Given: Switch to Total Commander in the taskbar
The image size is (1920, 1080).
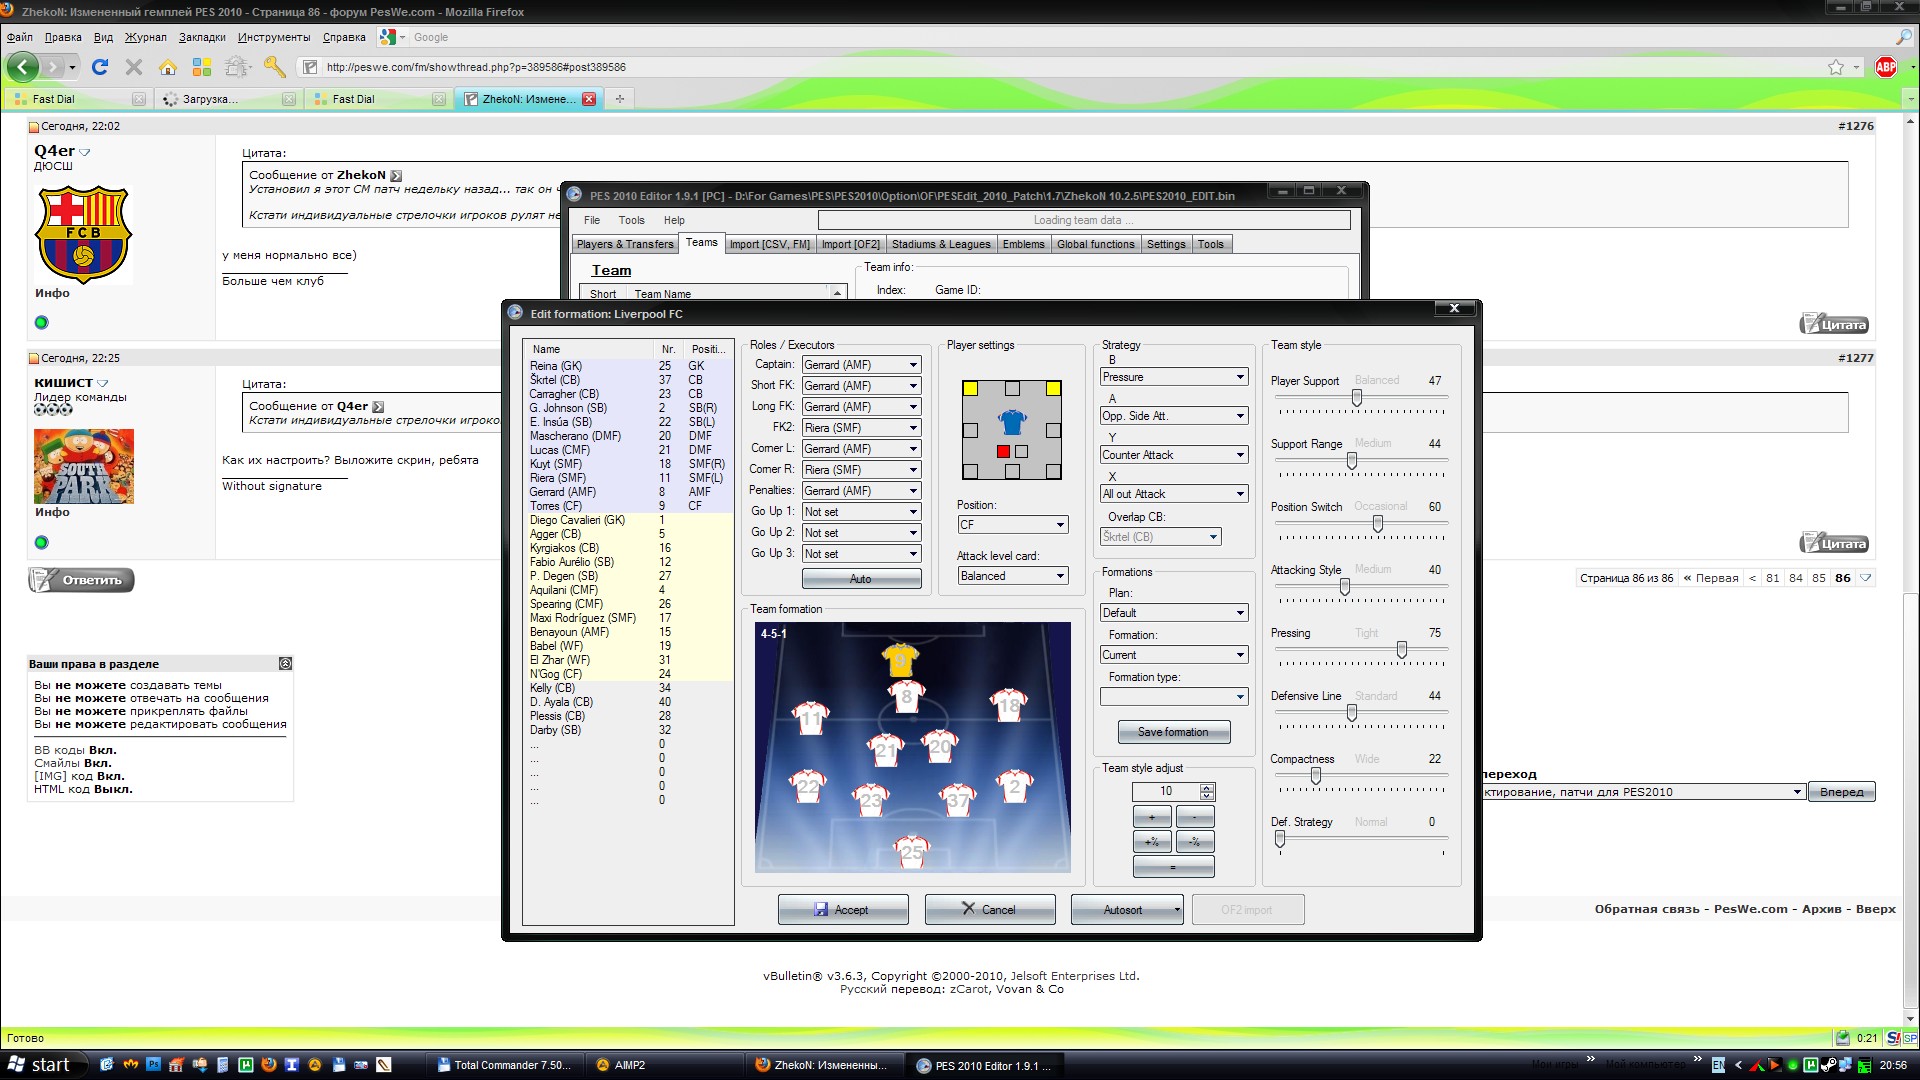Looking at the screenshot, I should click(505, 1065).
